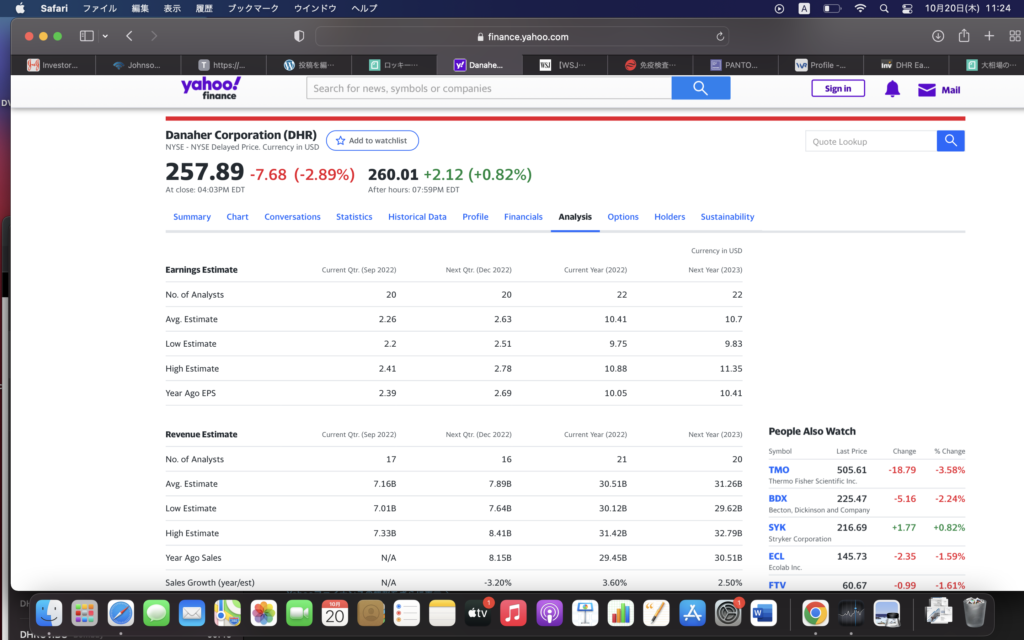Switch to the Financials tab
The image size is (1024, 640).
(x=523, y=217)
